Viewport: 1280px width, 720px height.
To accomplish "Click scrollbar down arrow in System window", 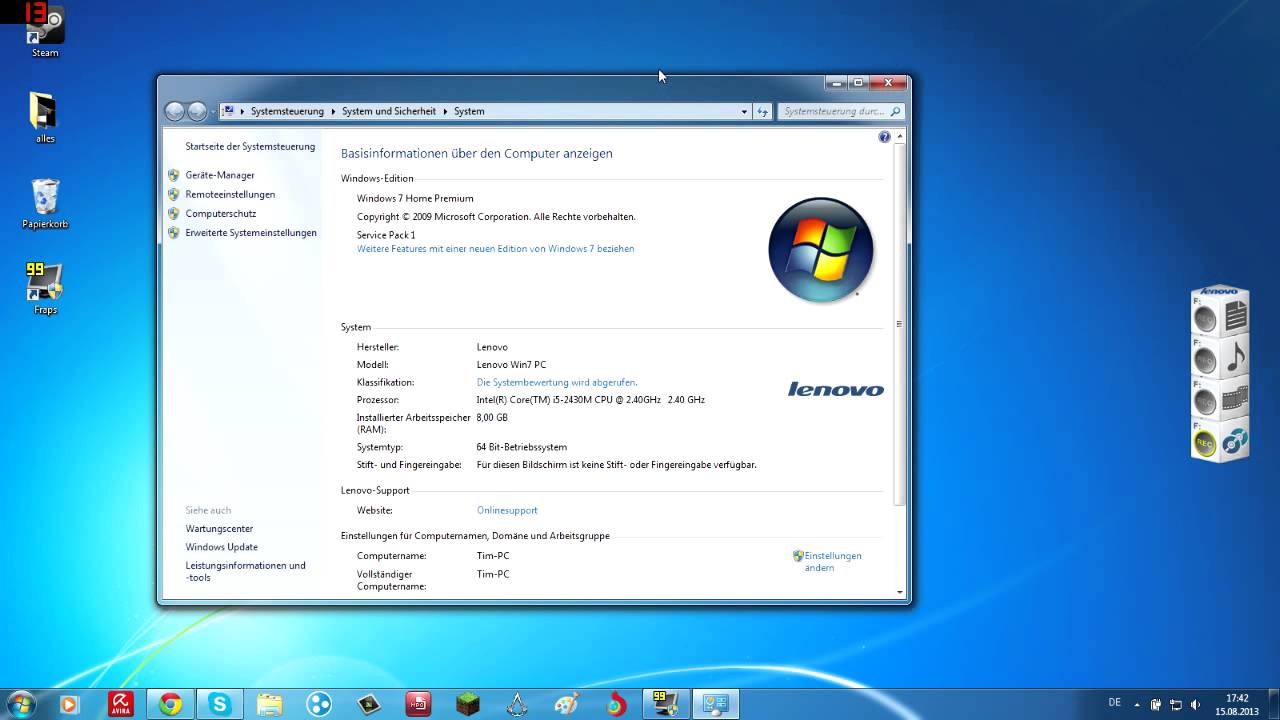I will click(x=899, y=592).
